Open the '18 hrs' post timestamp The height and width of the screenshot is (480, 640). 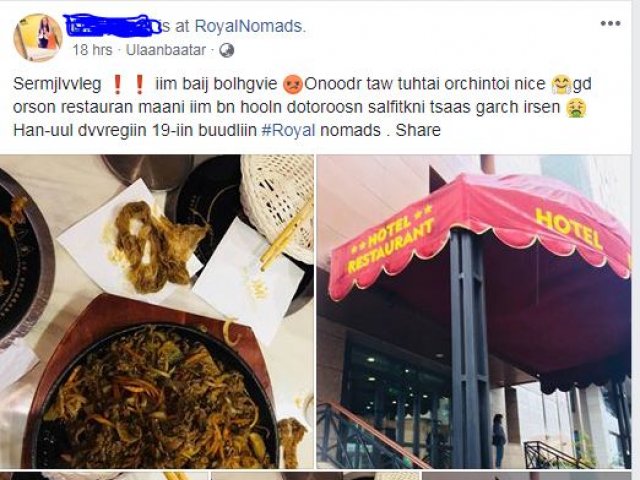point(92,50)
